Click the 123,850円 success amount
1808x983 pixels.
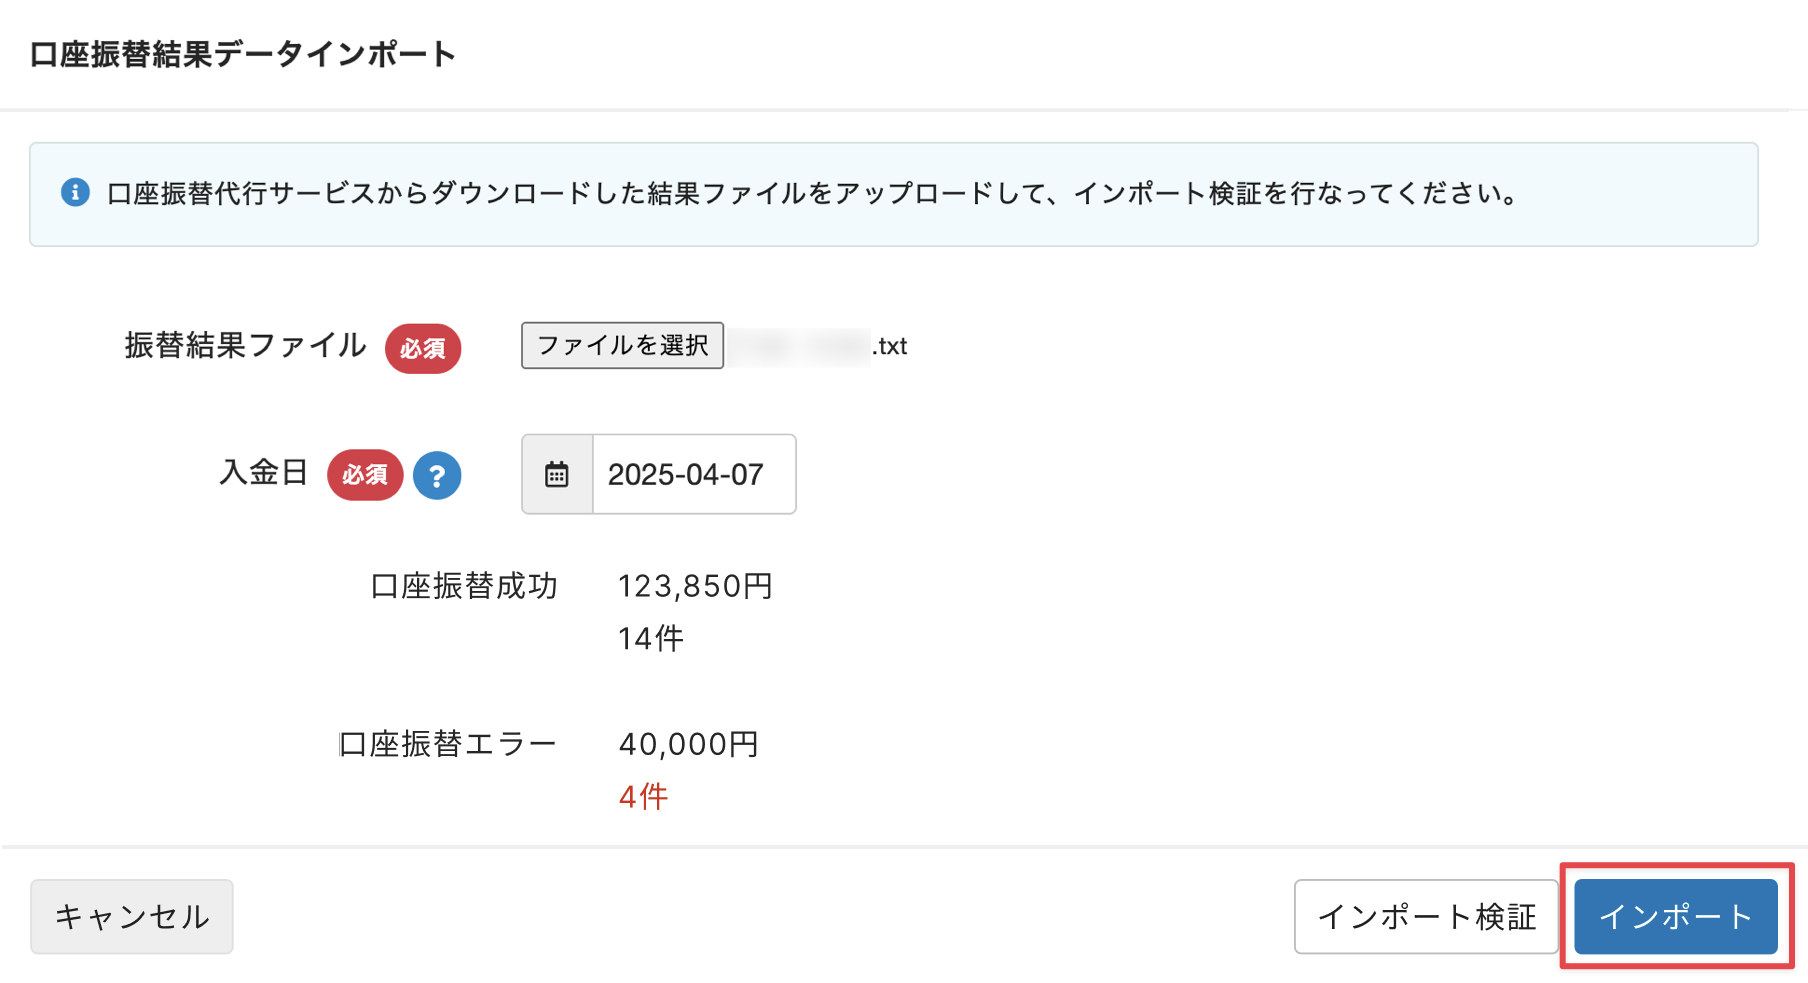click(695, 586)
